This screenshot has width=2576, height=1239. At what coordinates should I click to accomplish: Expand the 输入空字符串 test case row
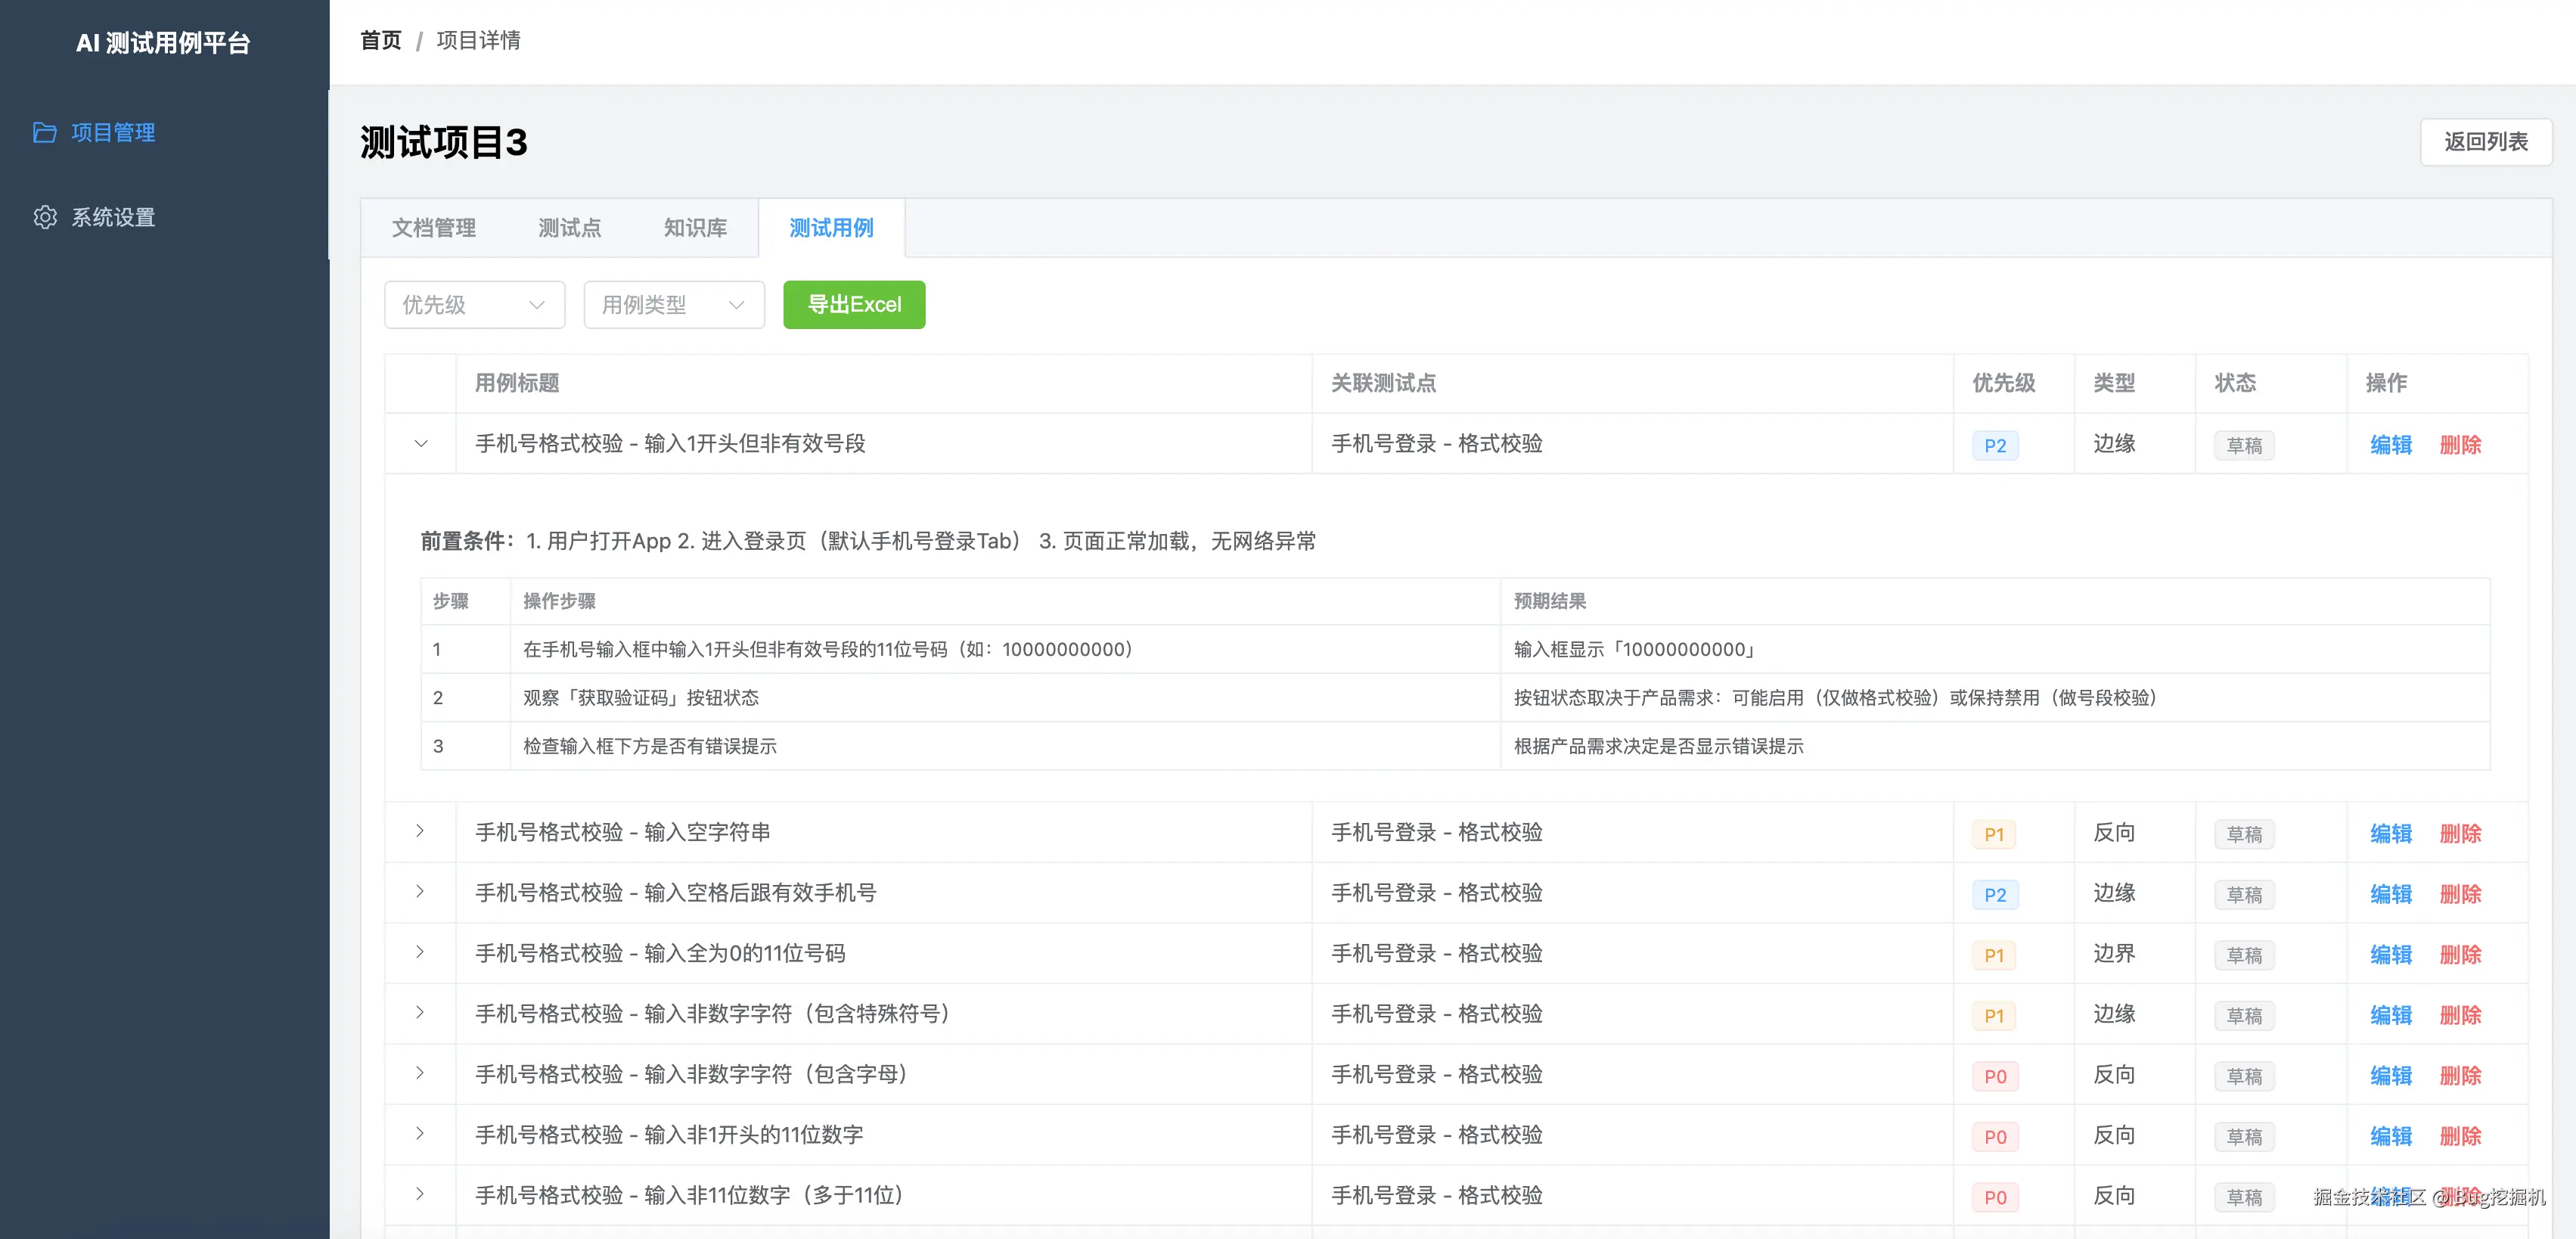[420, 831]
